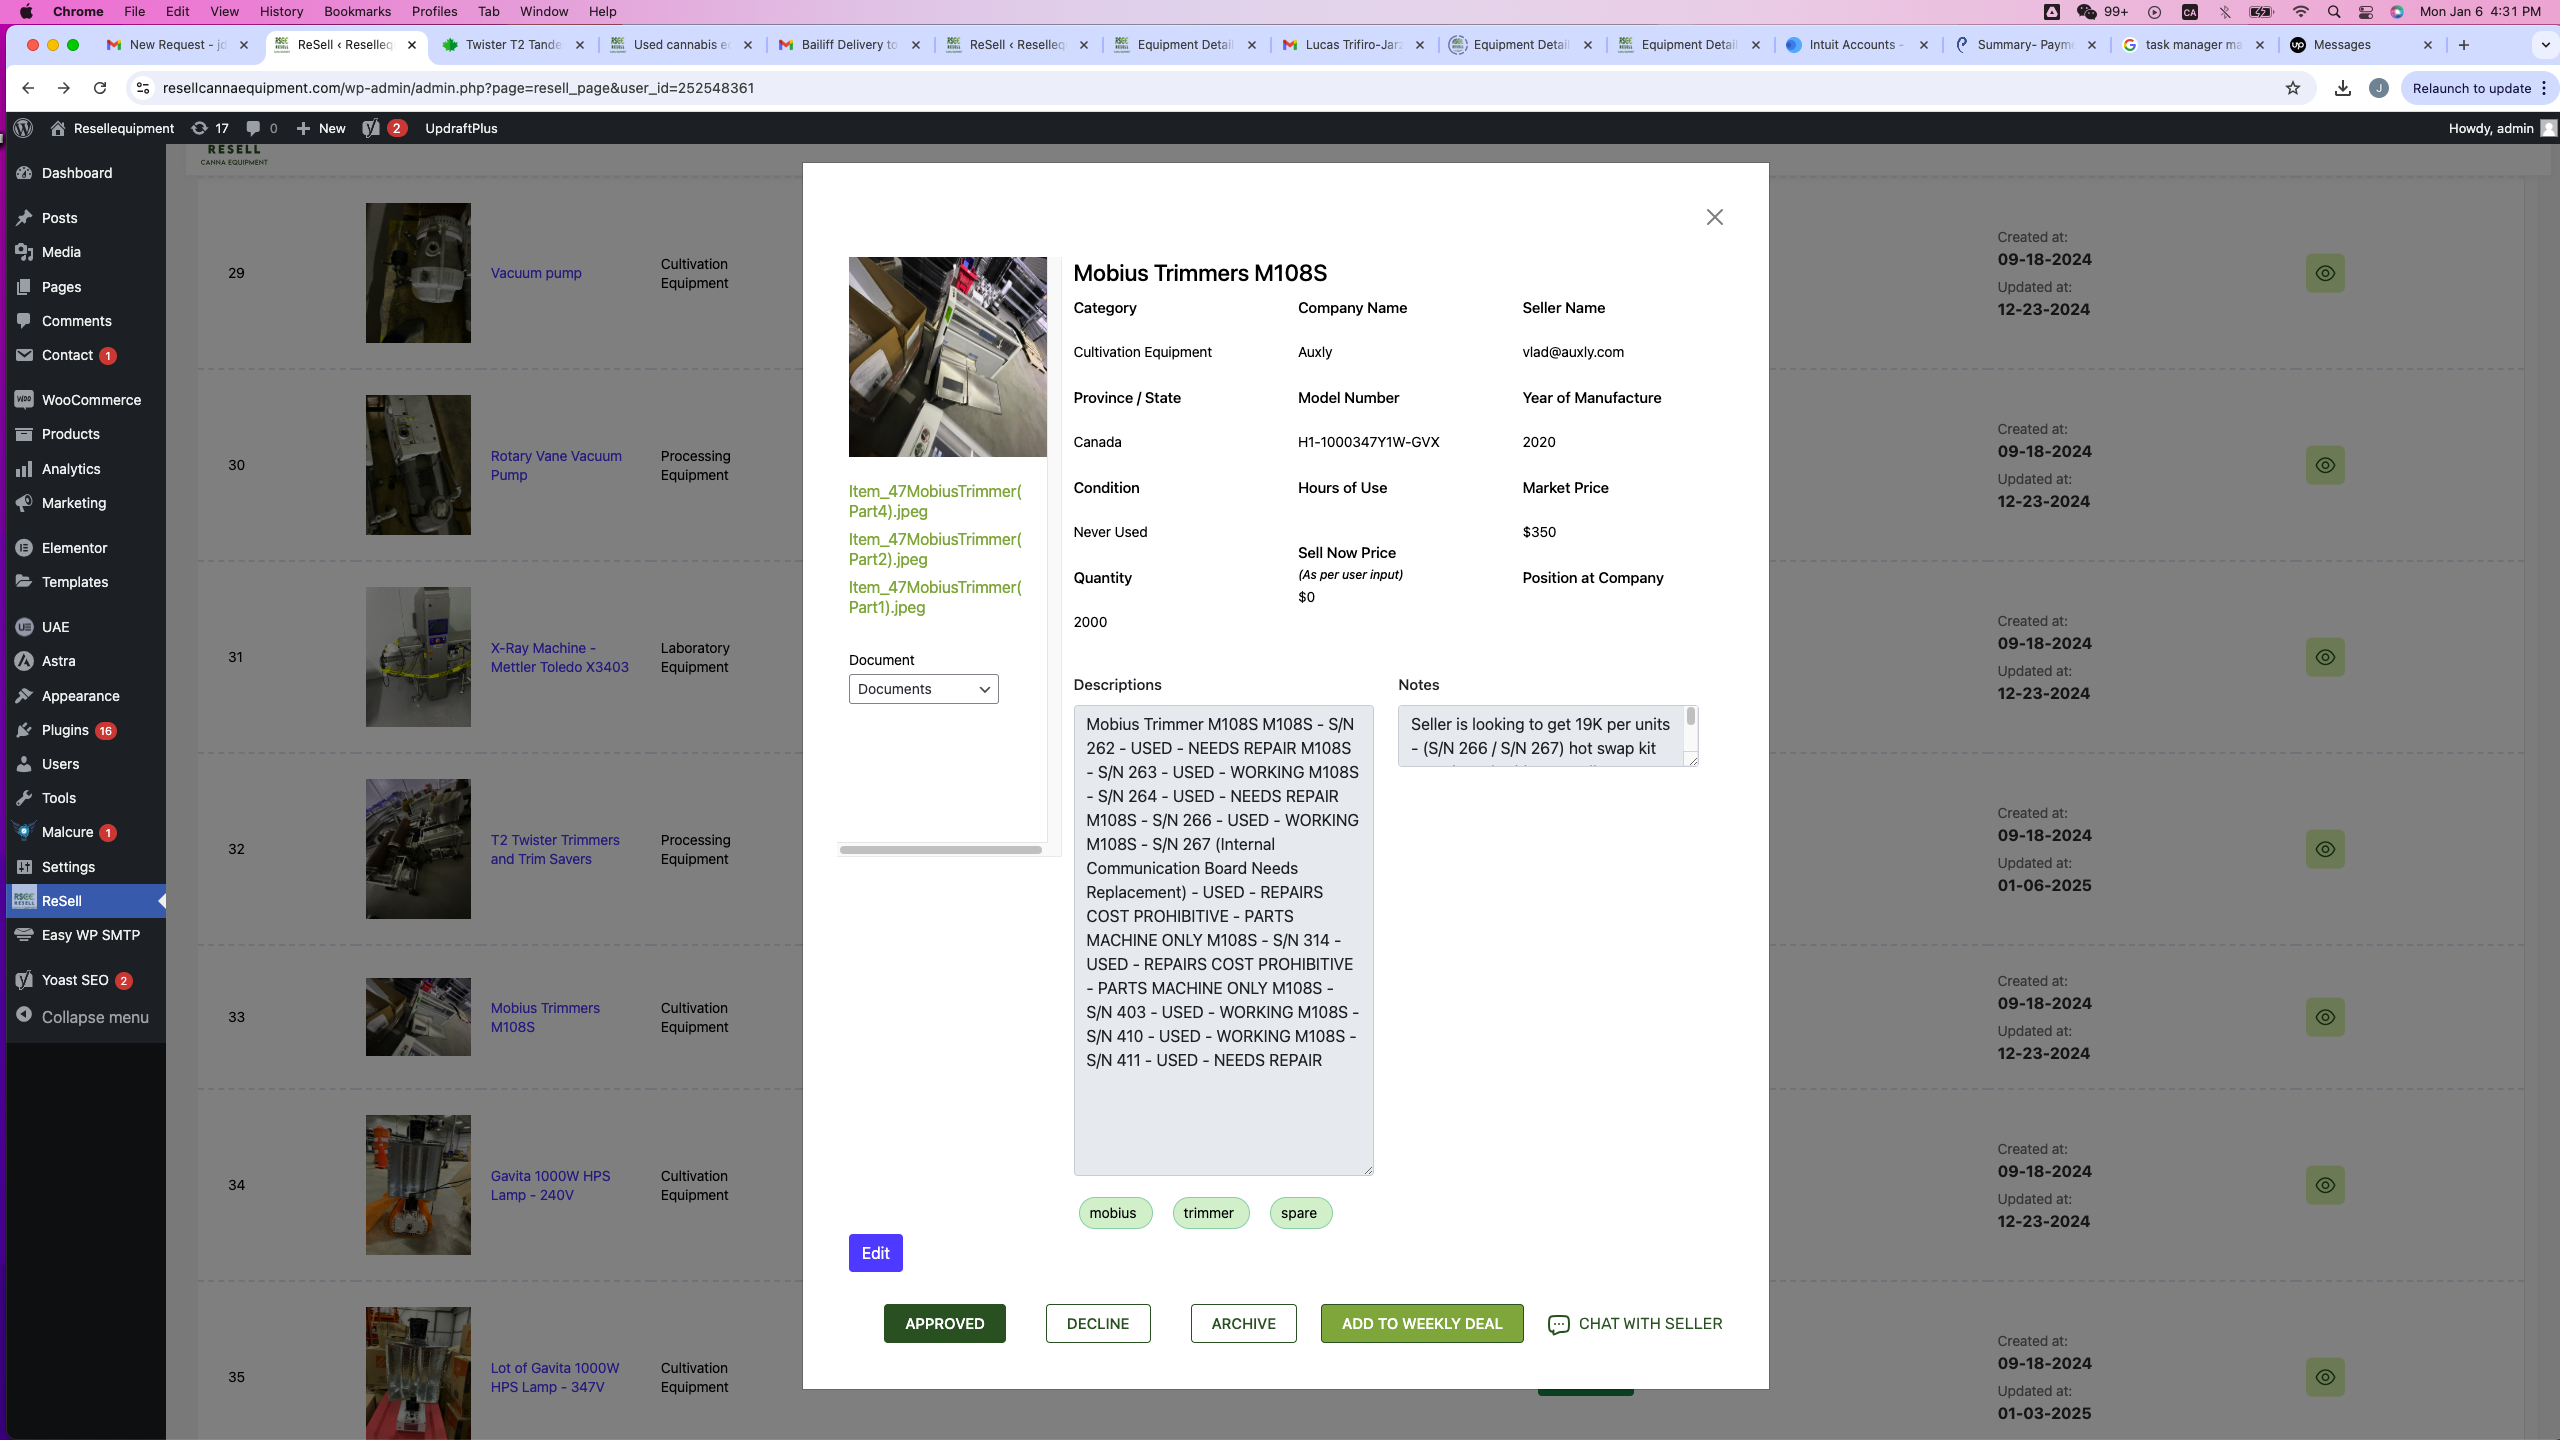Open Item_47MobiusTrimmer(Part2).jpeg link

(x=935, y=549)
